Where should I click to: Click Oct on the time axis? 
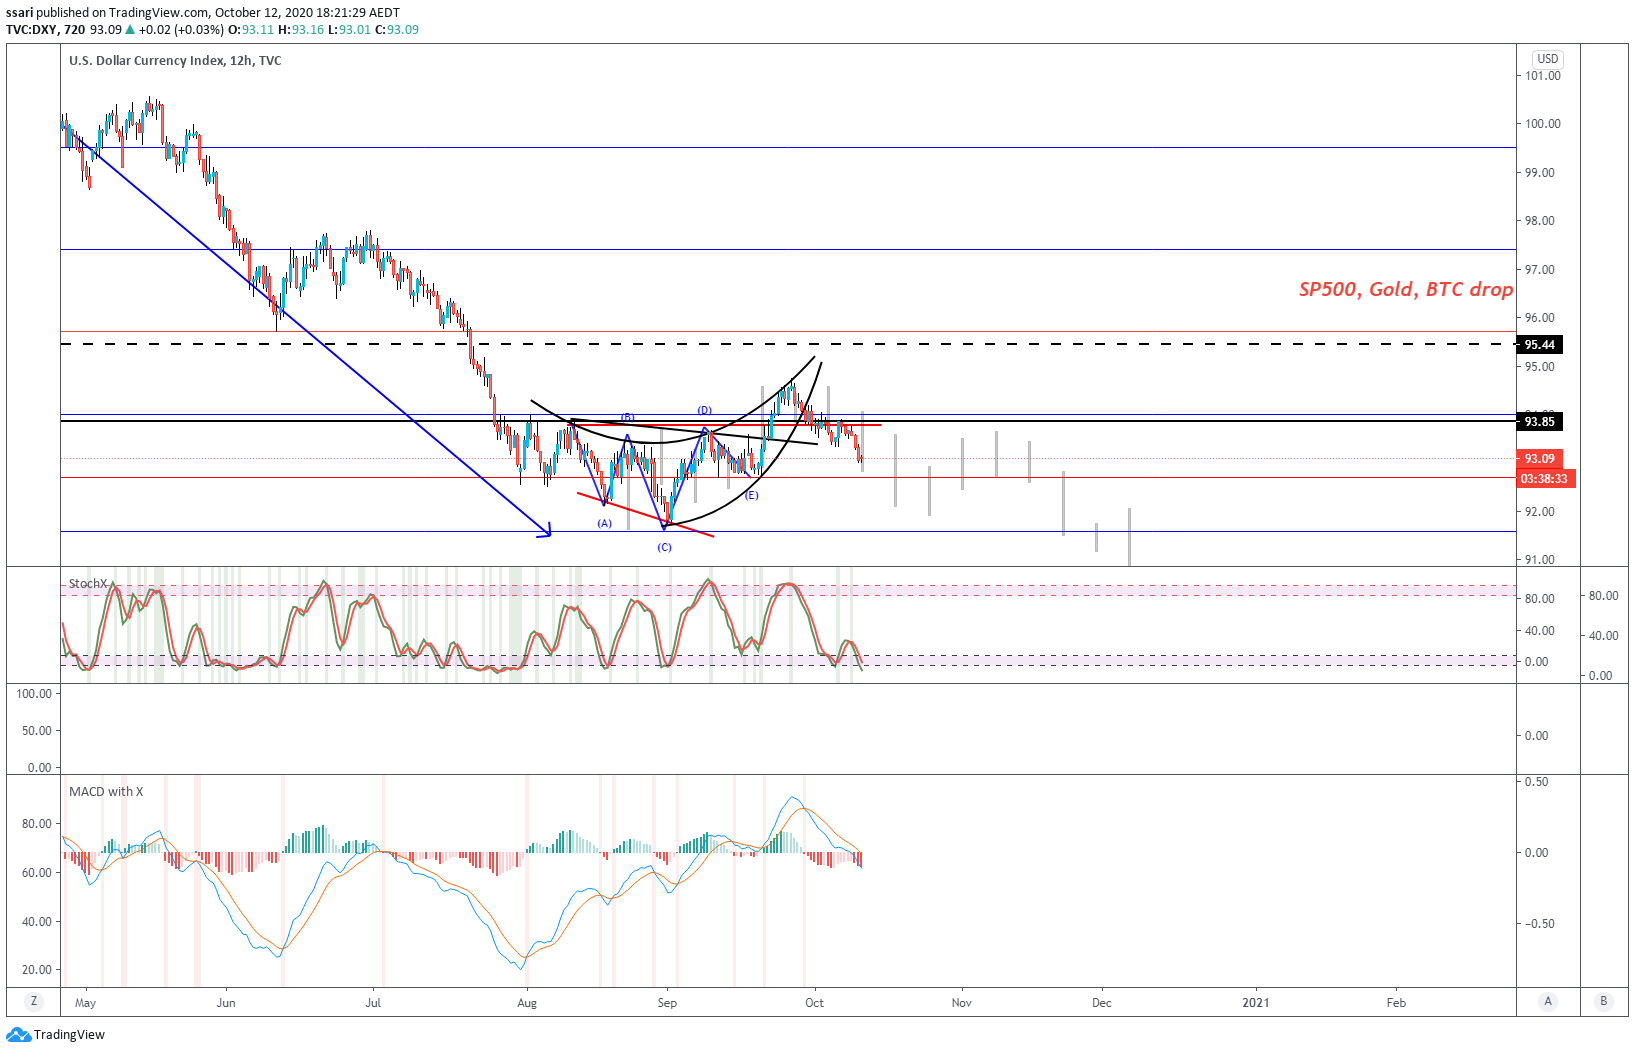815,1003
